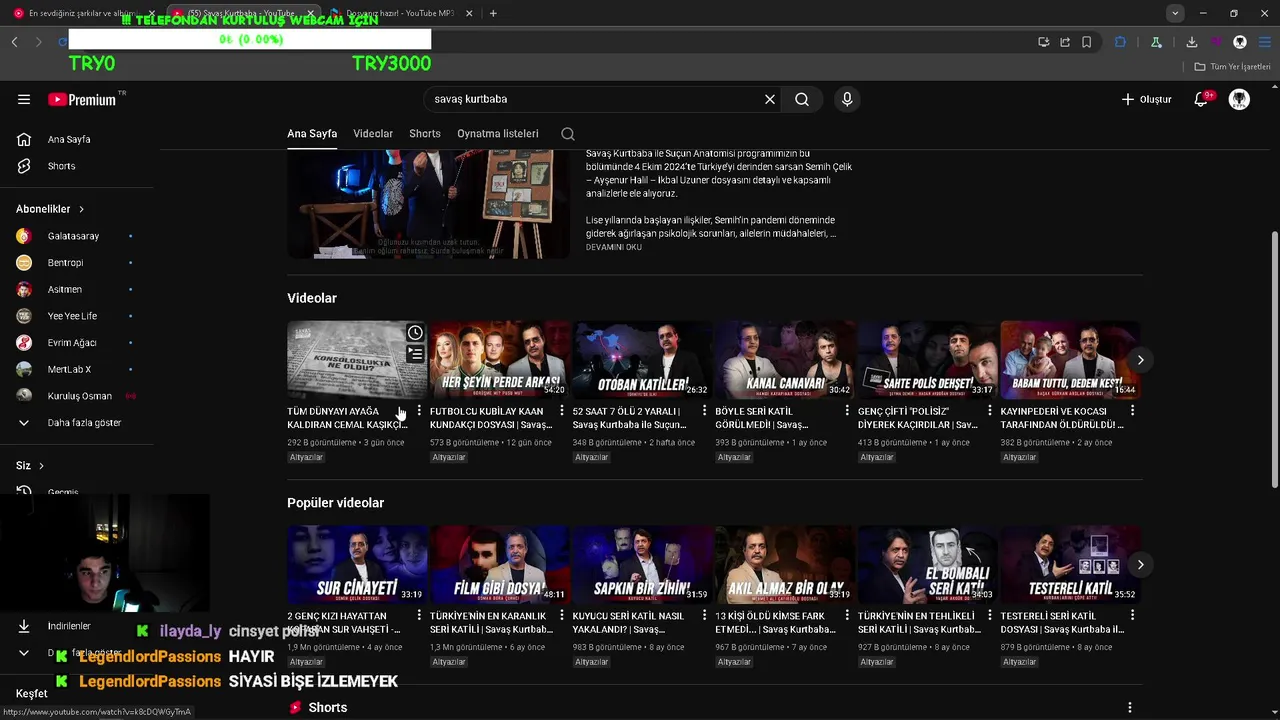Image resolution: width=1280 pixels, height=720 pixels.
Task: Open the YouTube hamburger guide menu
Action: 24,99
